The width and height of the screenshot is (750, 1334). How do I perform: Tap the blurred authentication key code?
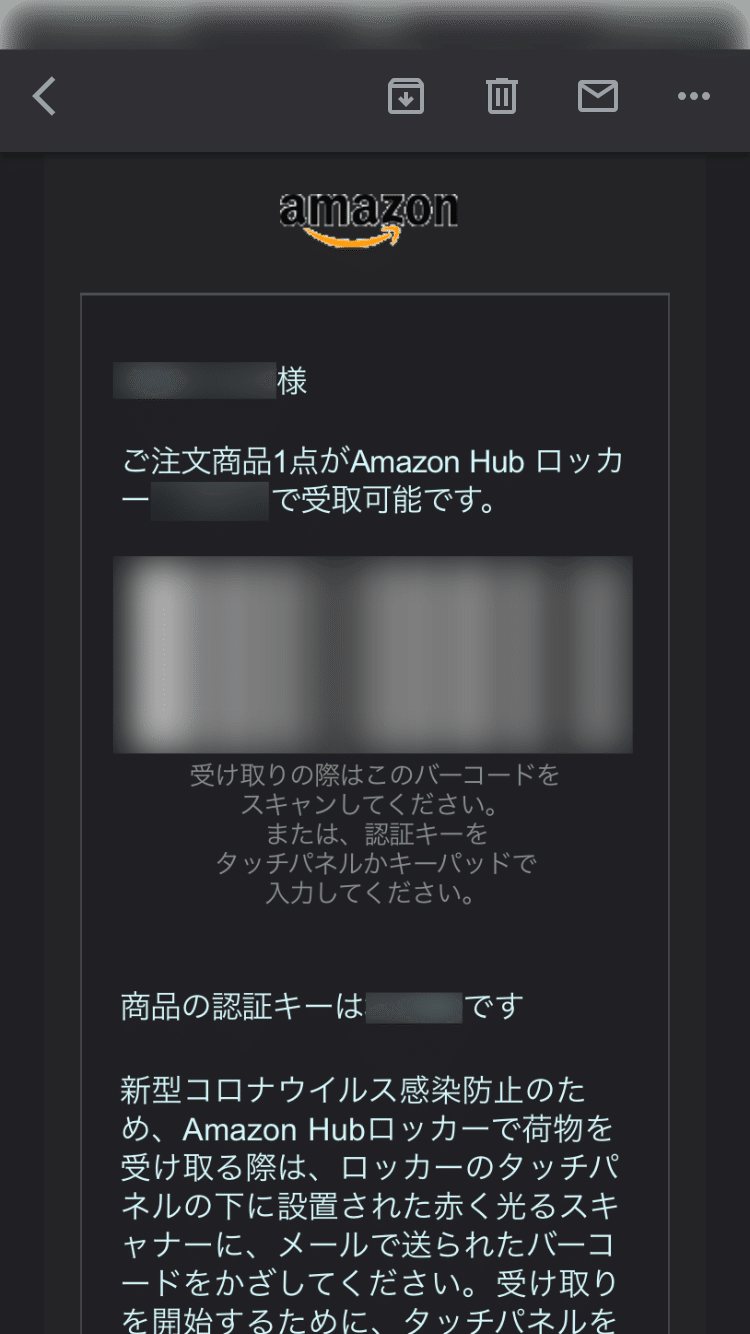[x=413, y=1007]
